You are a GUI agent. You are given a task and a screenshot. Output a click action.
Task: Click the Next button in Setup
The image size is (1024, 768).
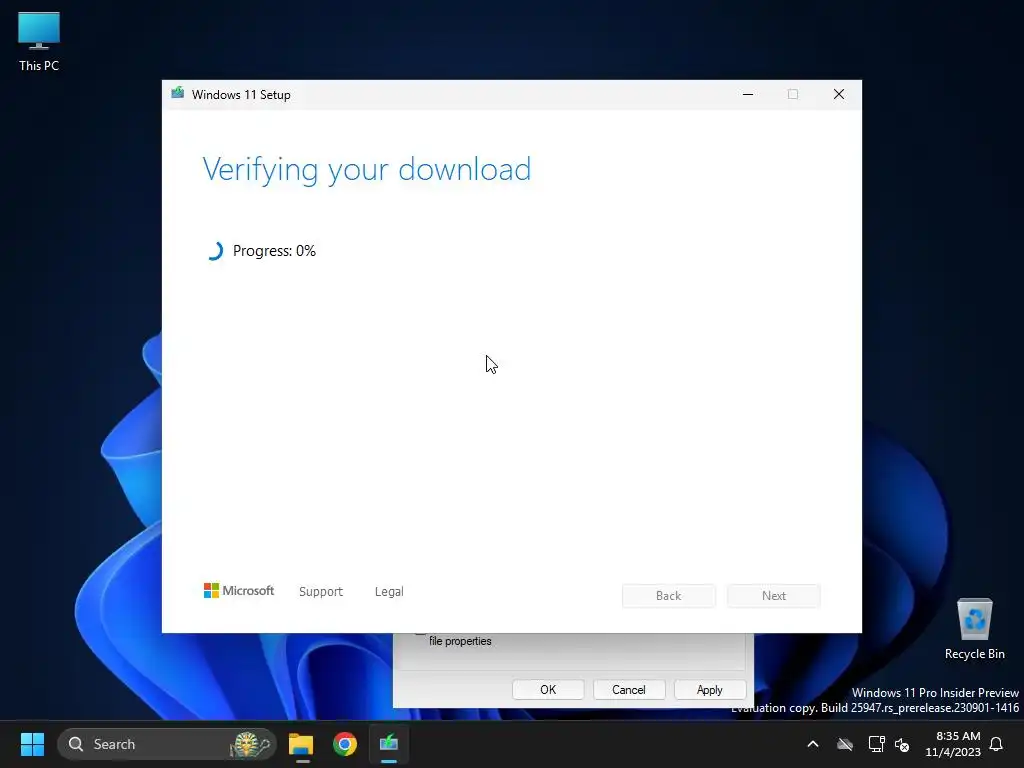774,596
